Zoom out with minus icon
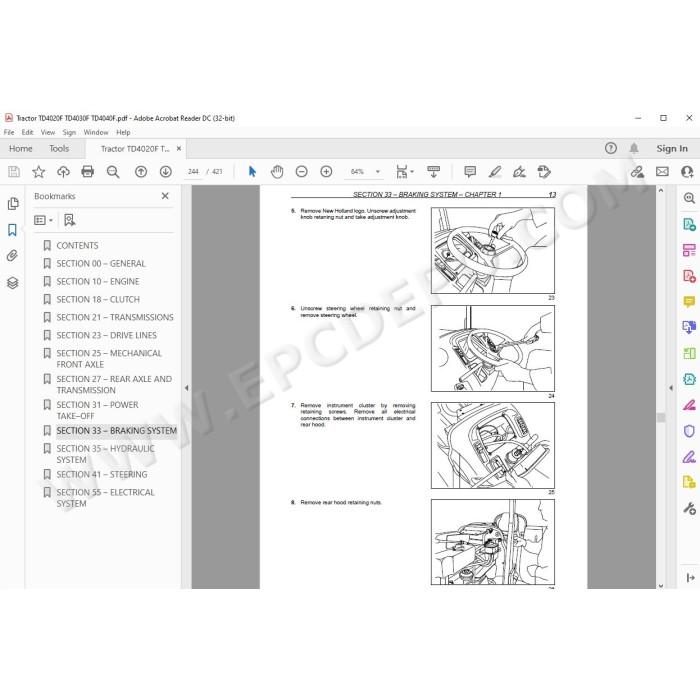This screenshot has height=700, width=700. (302, 171)
